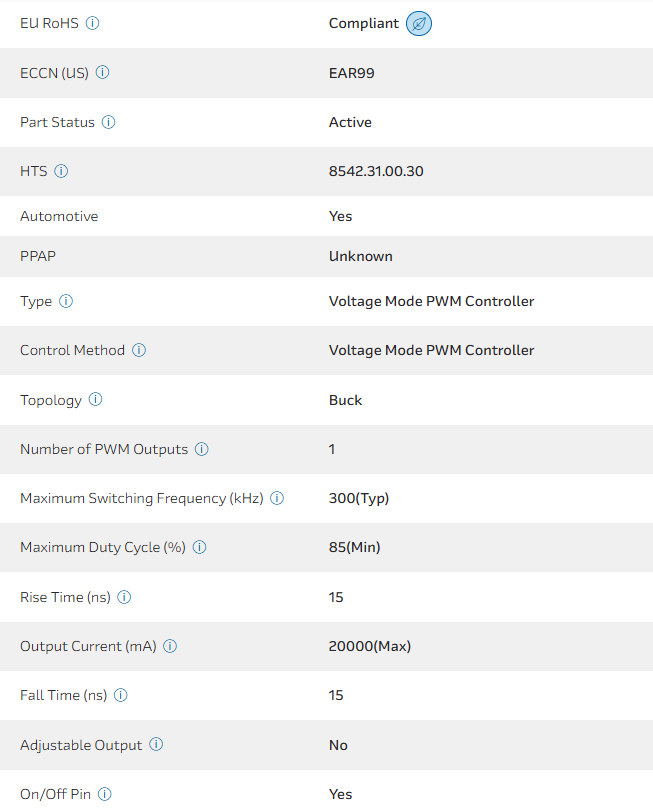The height and width of the screenshot is (811, 653).
Task: Click the EAR99 ECCN value
Action: 352,72
